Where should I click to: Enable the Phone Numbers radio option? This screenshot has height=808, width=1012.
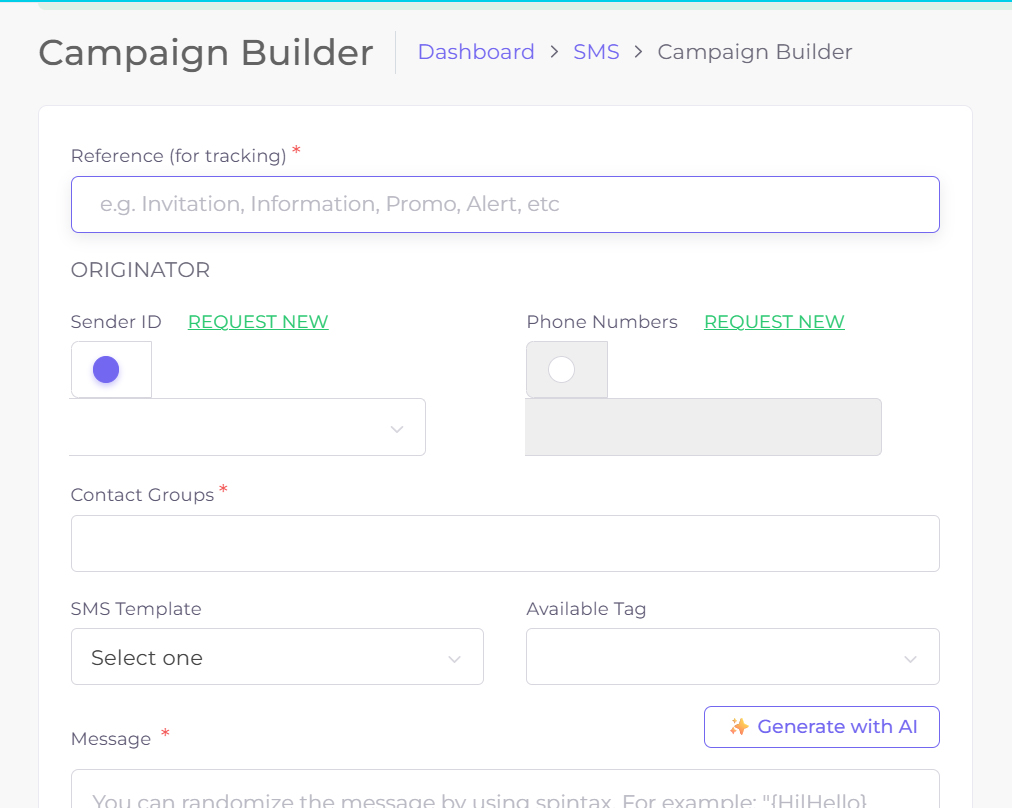562,370
